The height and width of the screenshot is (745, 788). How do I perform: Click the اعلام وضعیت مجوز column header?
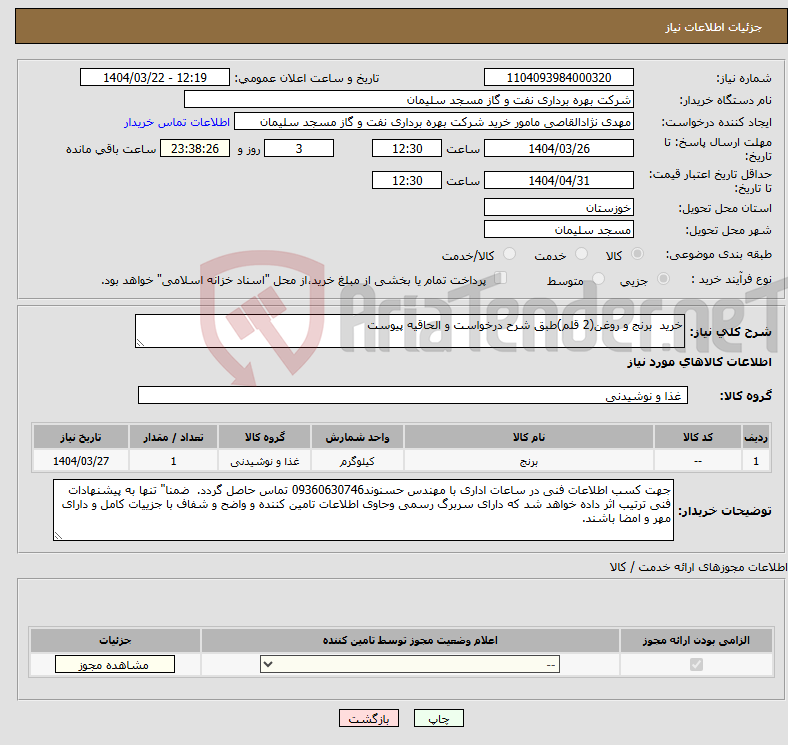[x=410, y=640]
